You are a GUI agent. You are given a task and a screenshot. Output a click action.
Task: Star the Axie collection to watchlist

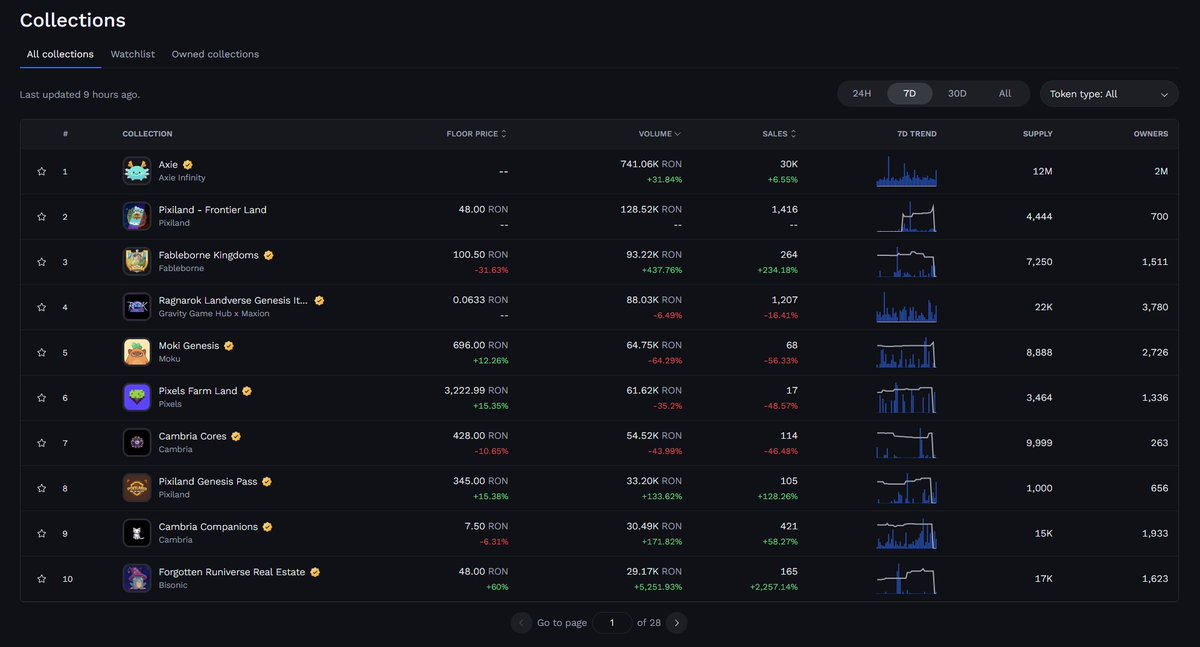click(x=42, y=172)
